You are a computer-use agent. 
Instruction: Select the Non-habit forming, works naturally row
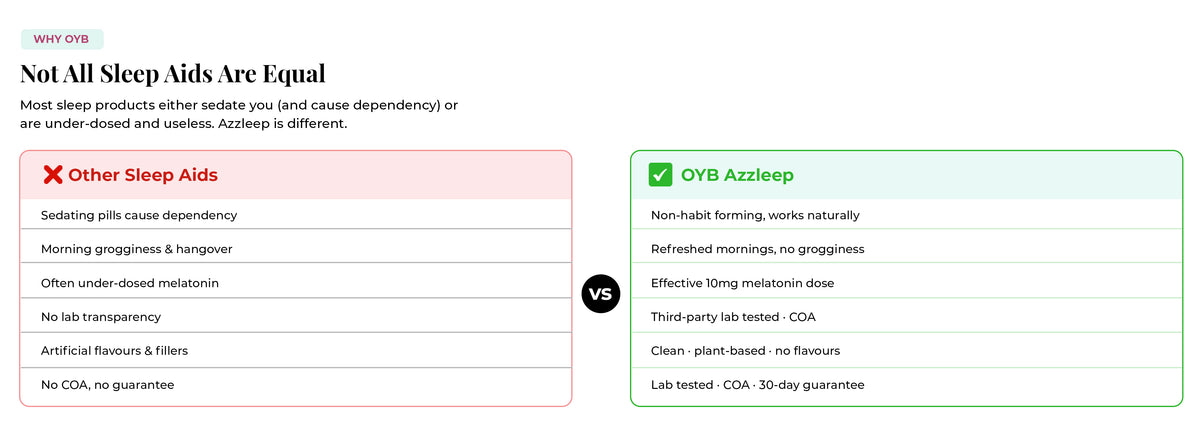(x=906, y=215)
